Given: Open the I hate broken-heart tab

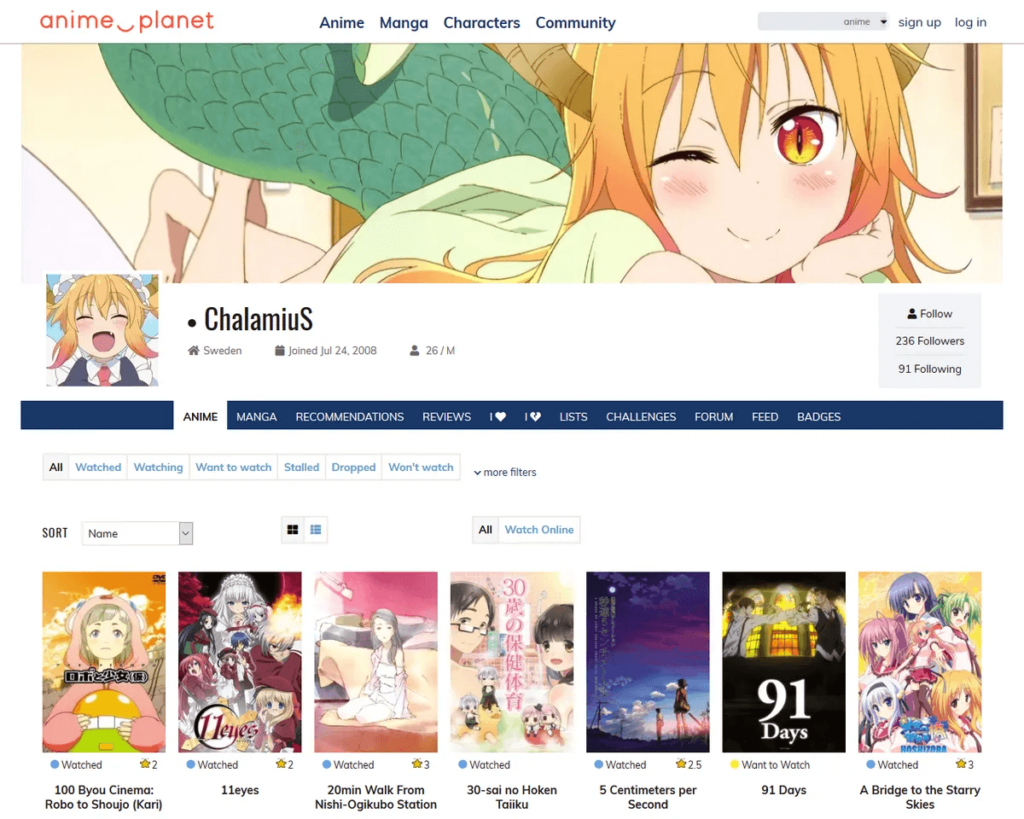Looking at the screenshot, I should coord(533,417).
